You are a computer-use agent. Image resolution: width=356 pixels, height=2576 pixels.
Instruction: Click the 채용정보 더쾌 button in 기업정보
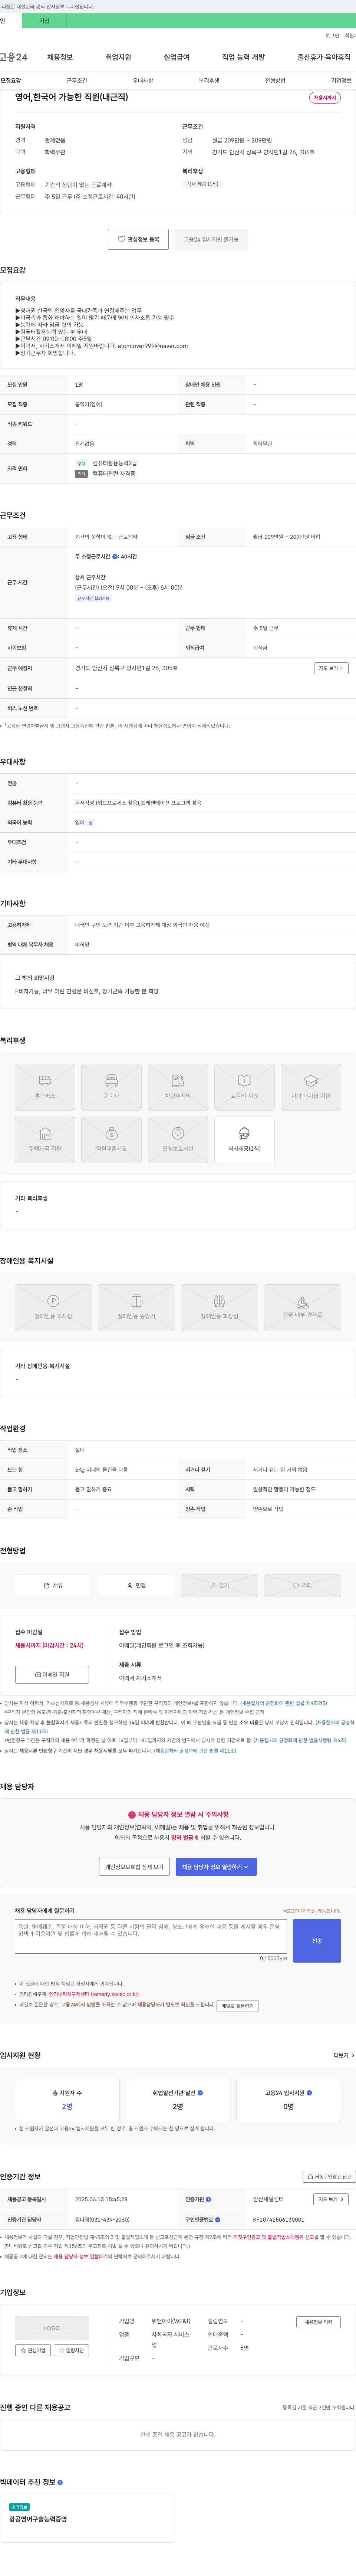click(x=318, y=2322)
